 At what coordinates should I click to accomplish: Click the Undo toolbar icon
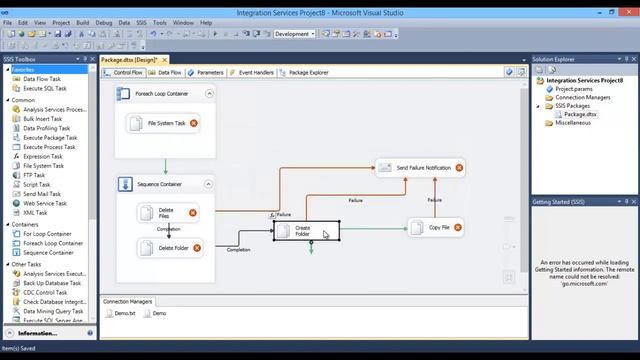click(x=153, y=34)
